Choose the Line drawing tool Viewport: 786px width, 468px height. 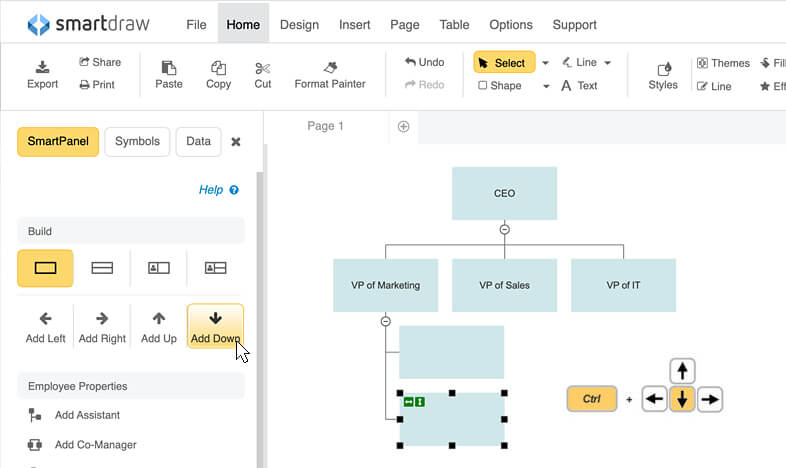click(579, 63)
